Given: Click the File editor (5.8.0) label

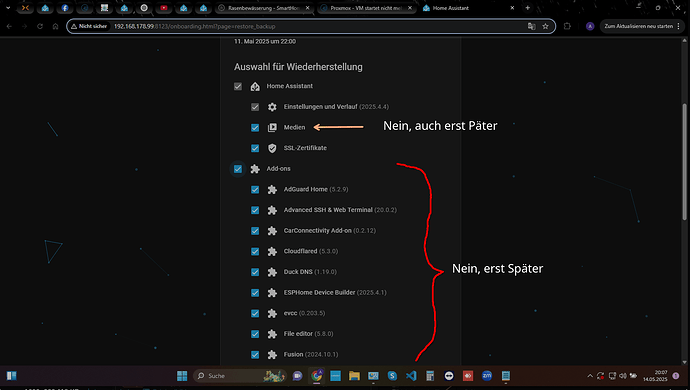Looking at the screenshot, I should click(308, 334).
